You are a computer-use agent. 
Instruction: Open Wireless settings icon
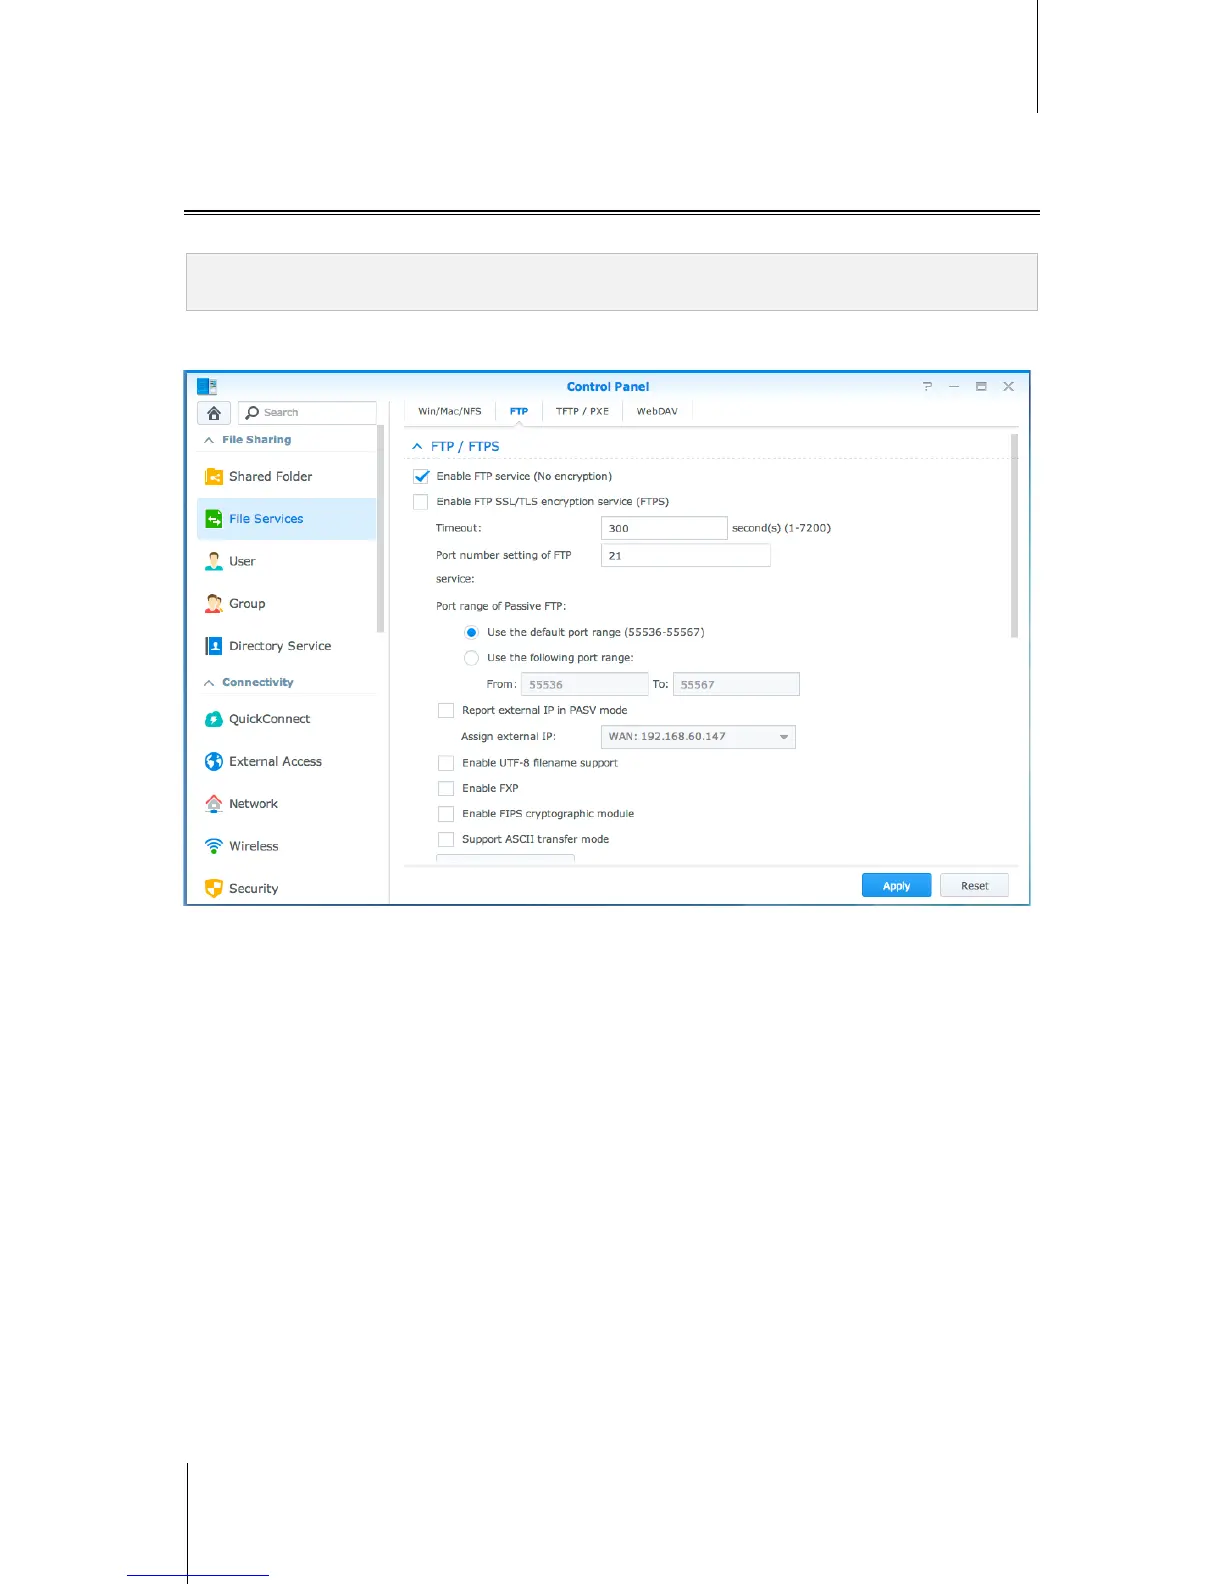coord(214,846)
